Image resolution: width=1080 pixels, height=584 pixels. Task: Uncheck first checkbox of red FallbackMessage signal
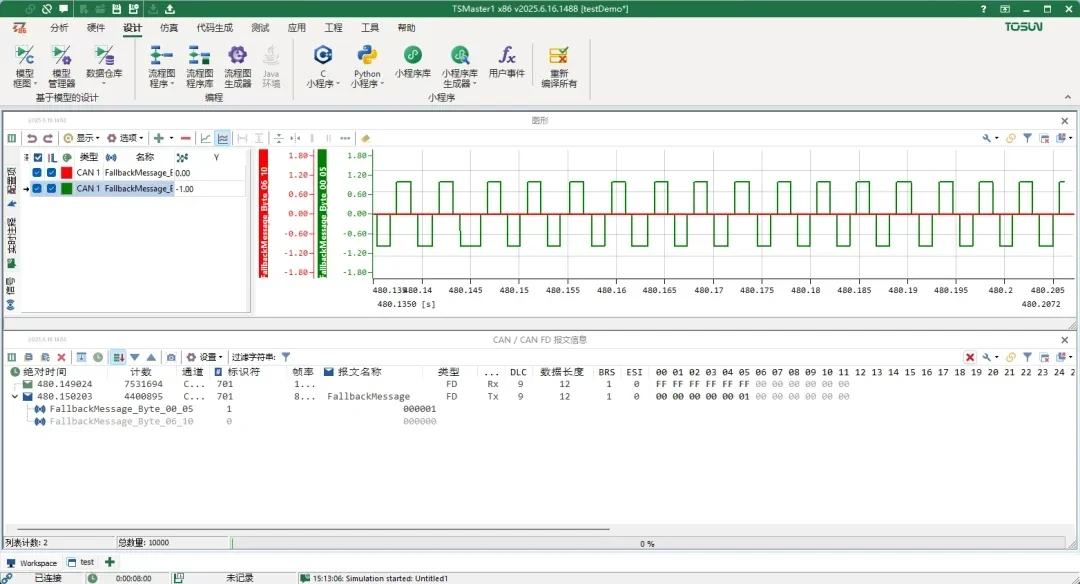tap(37, 173)
